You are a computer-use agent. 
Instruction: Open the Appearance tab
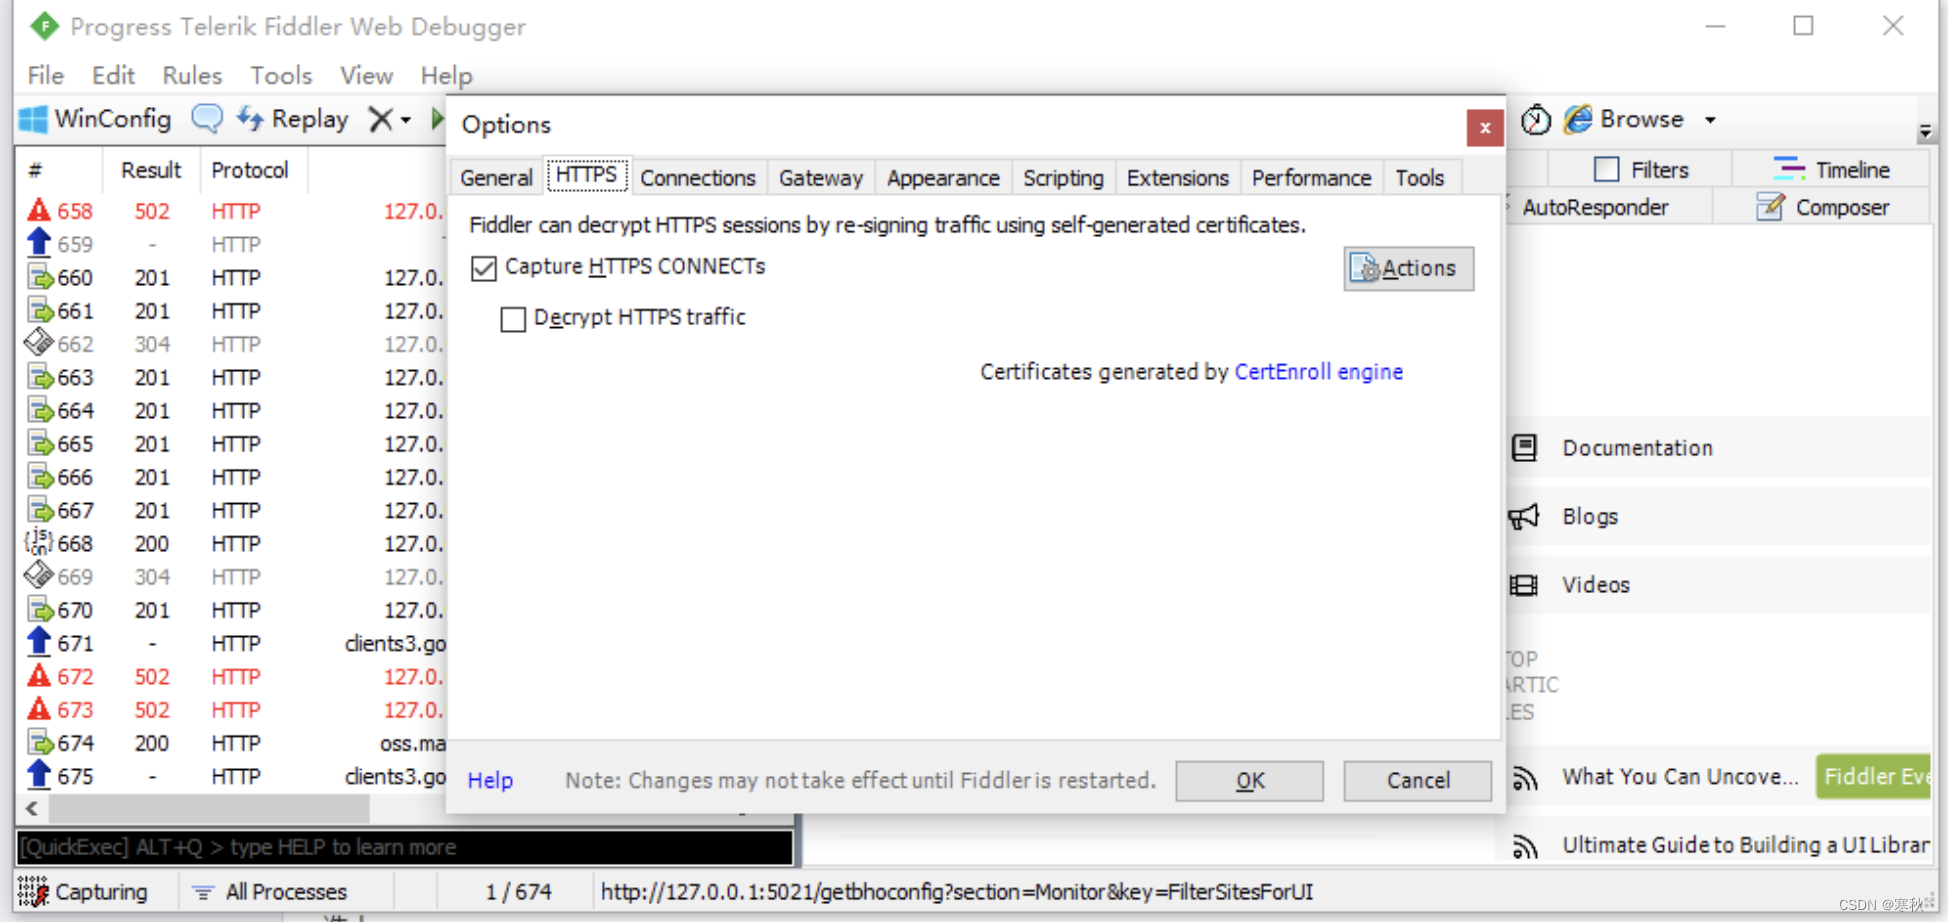point(943,178)
